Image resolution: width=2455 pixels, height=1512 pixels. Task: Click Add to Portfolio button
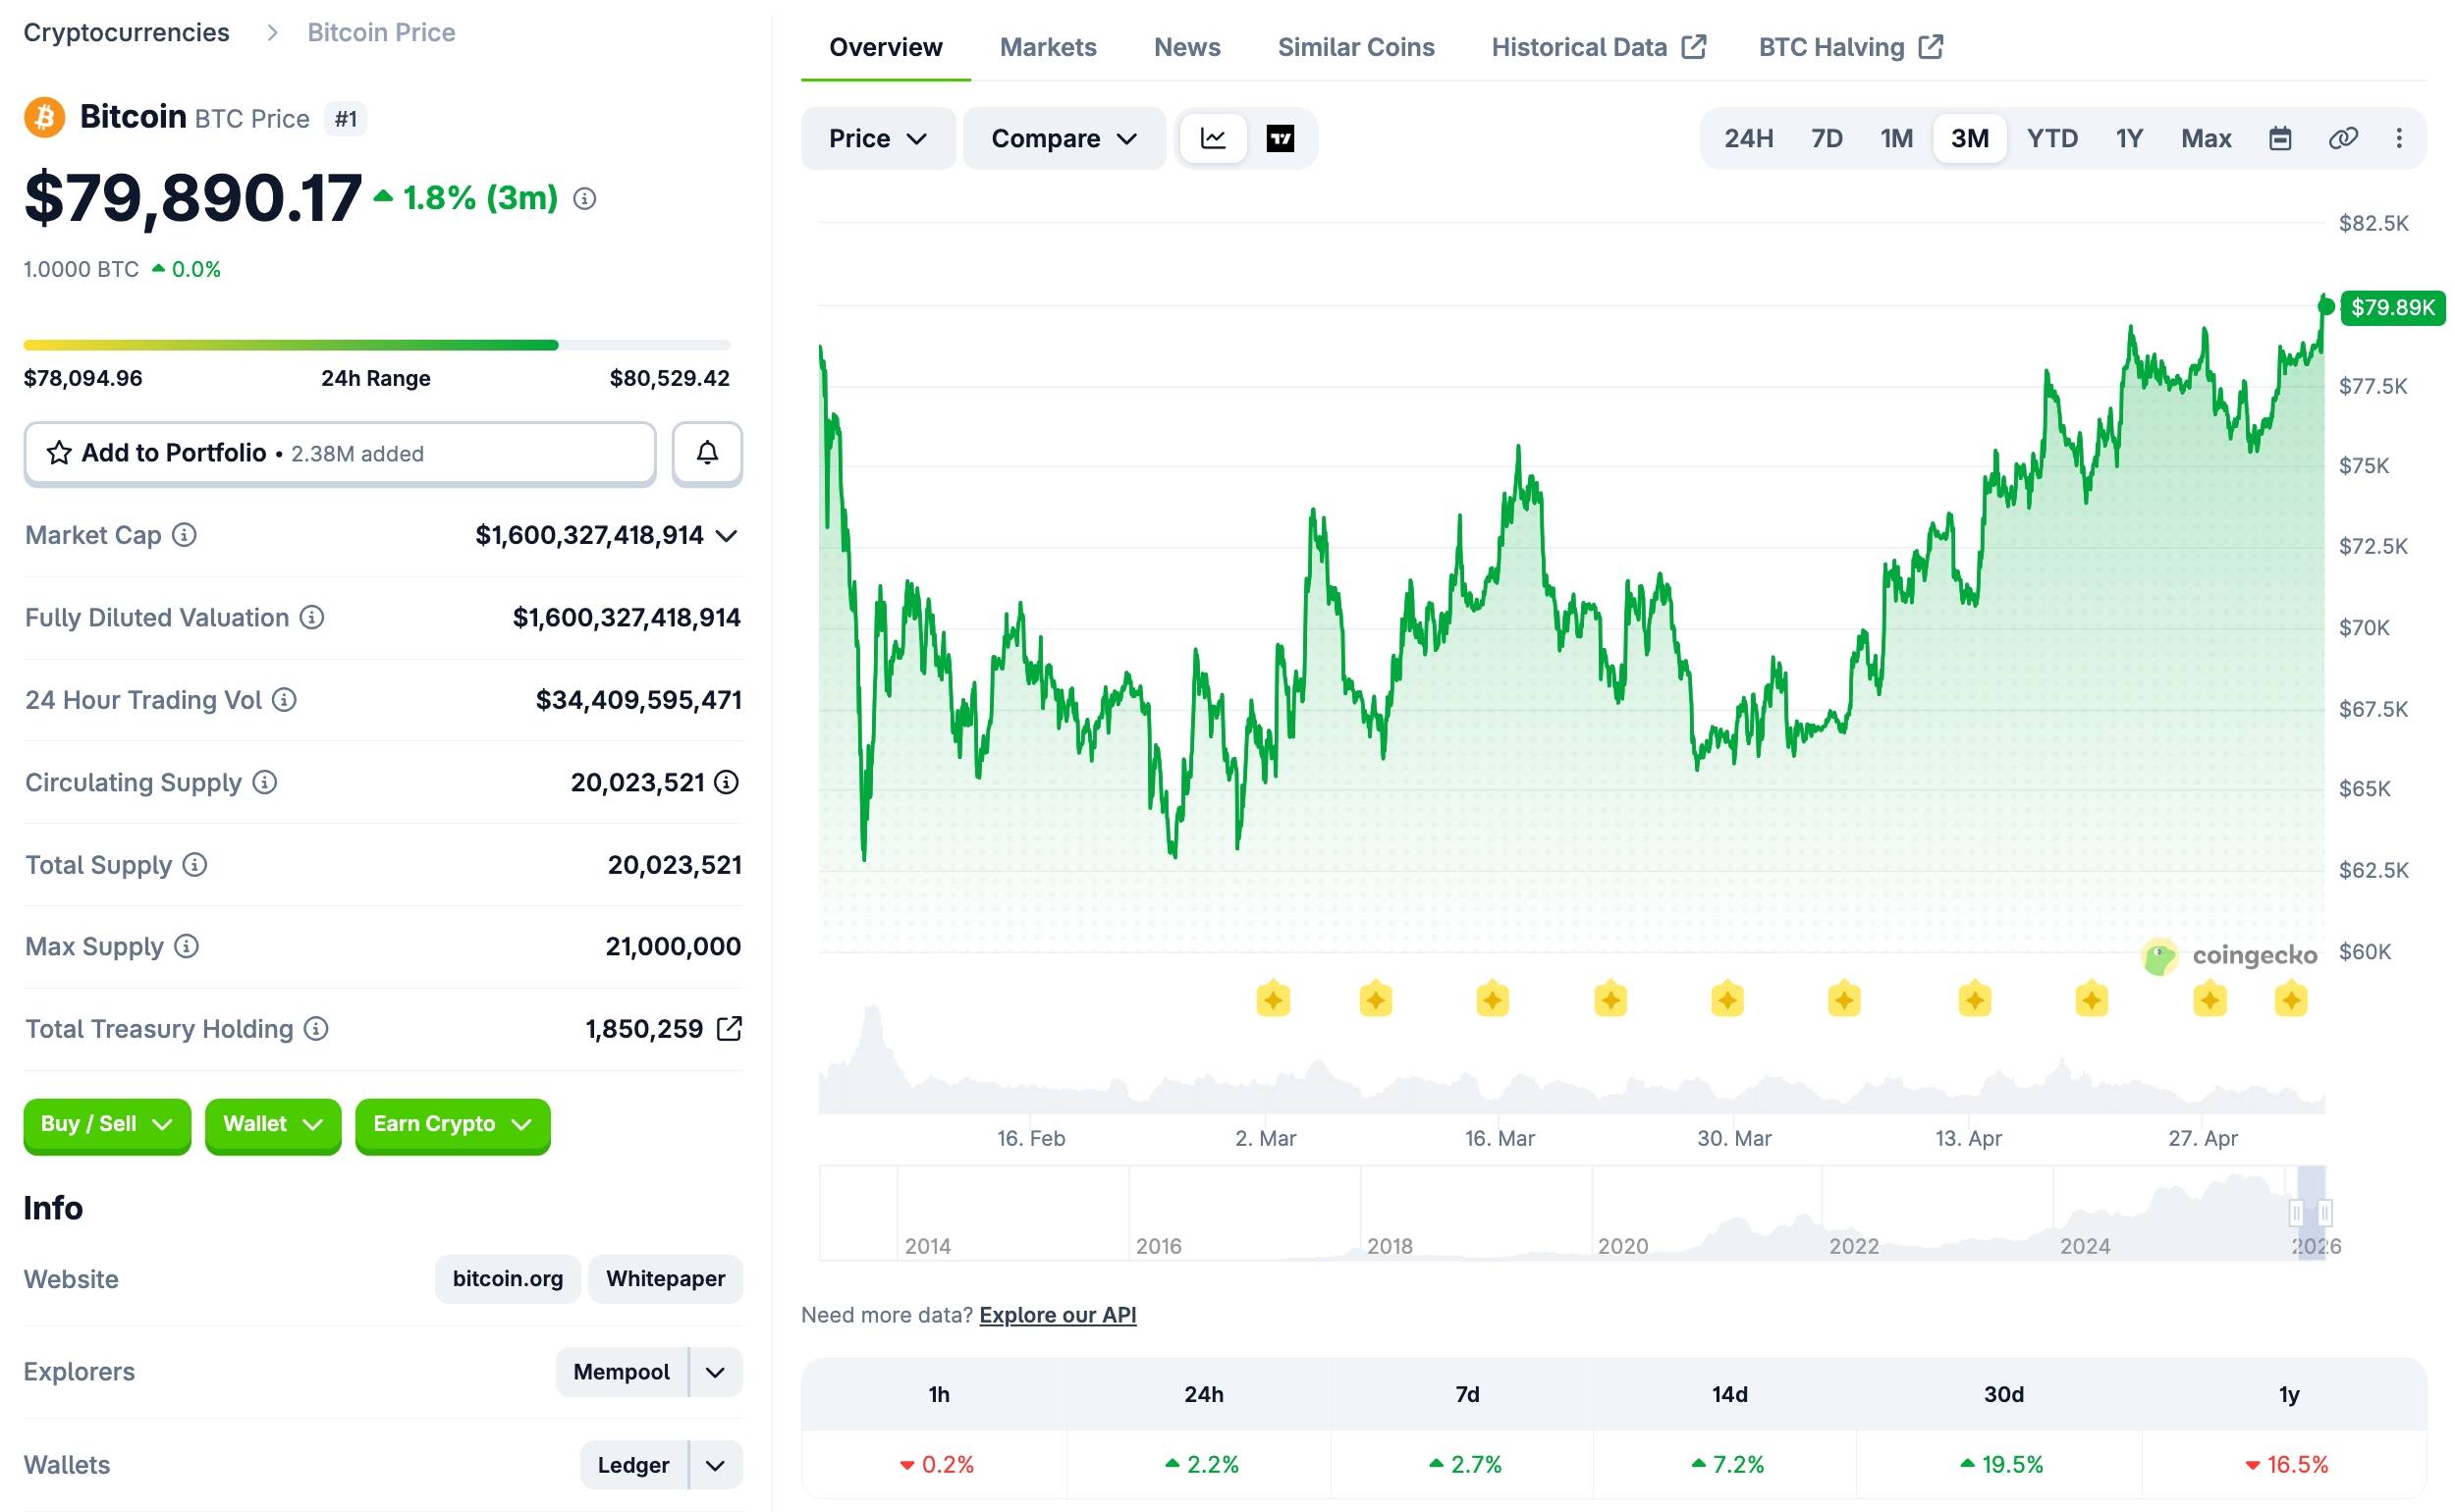tap(340, 453)
